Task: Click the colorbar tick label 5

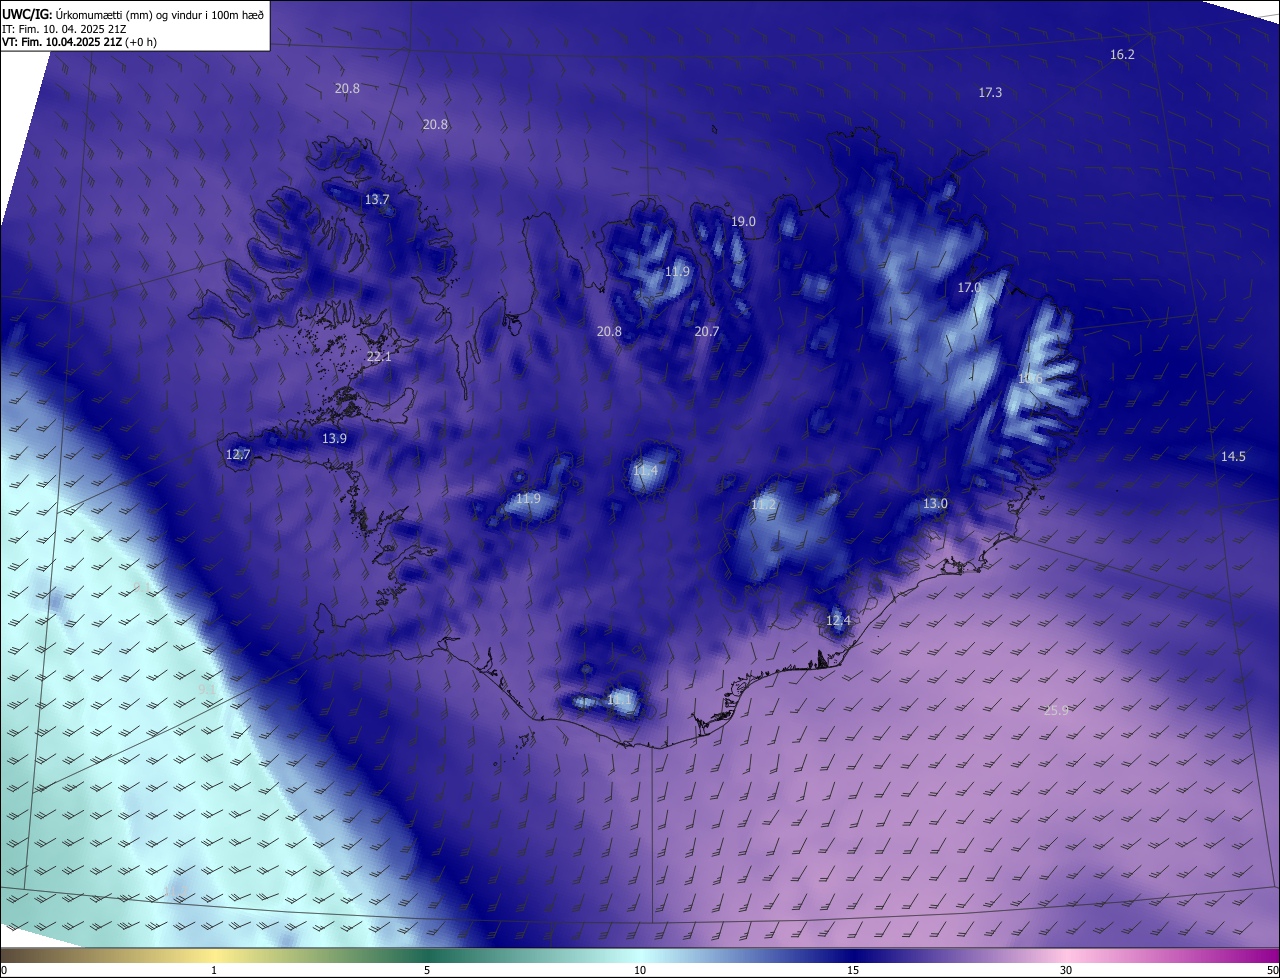Action: tap(427, 970)
